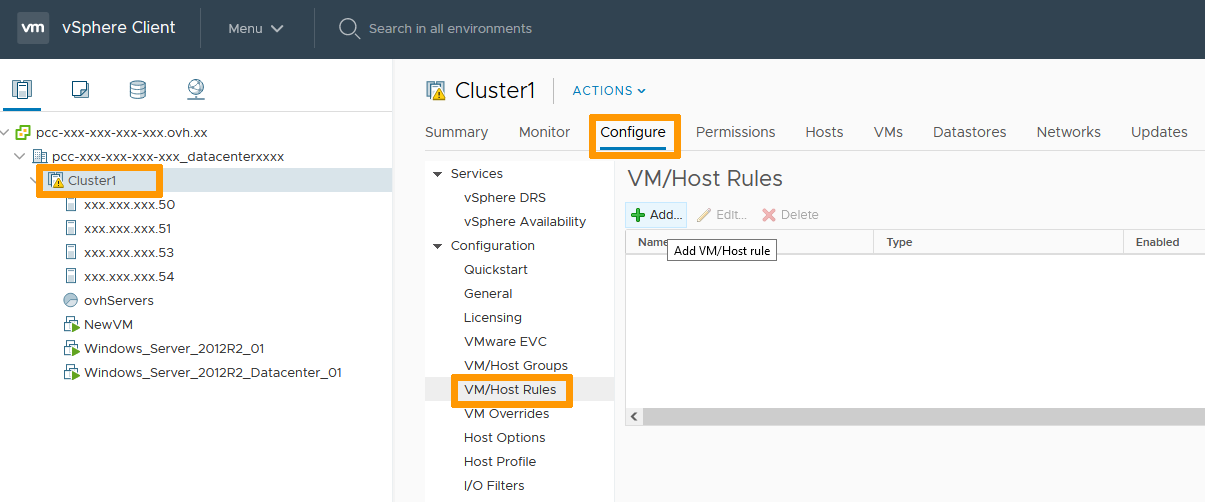1205x502 pixels.
Task: Open the Hosts tab
Action: click(x=824, y=132)
